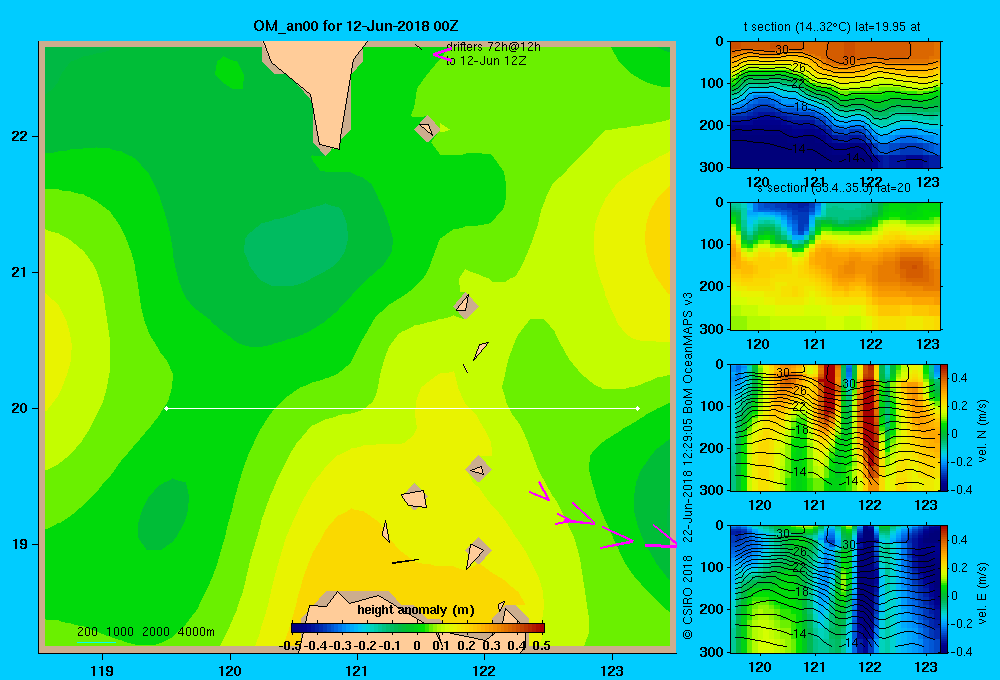Click longitude label "123" below main map

pyautogui.click(x=612, y=670)
